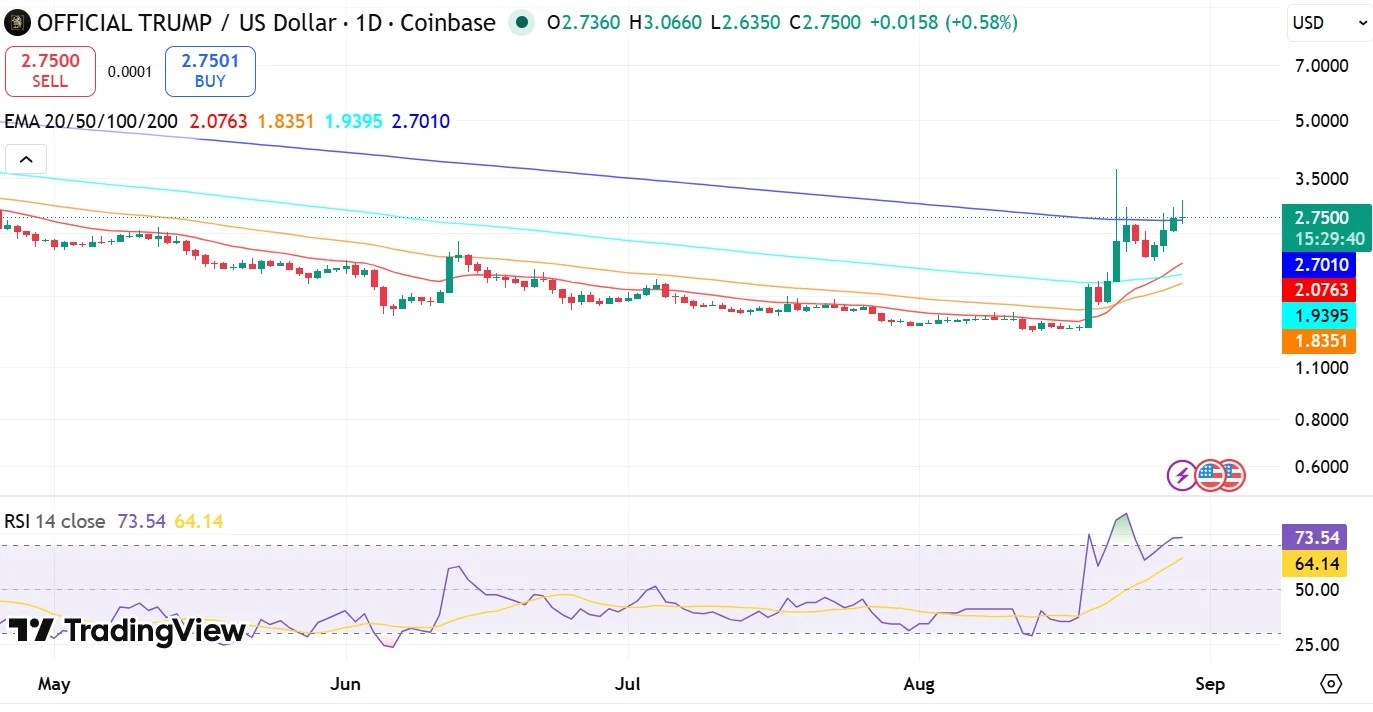Click the Jul label on time axis

pos(628,684)
